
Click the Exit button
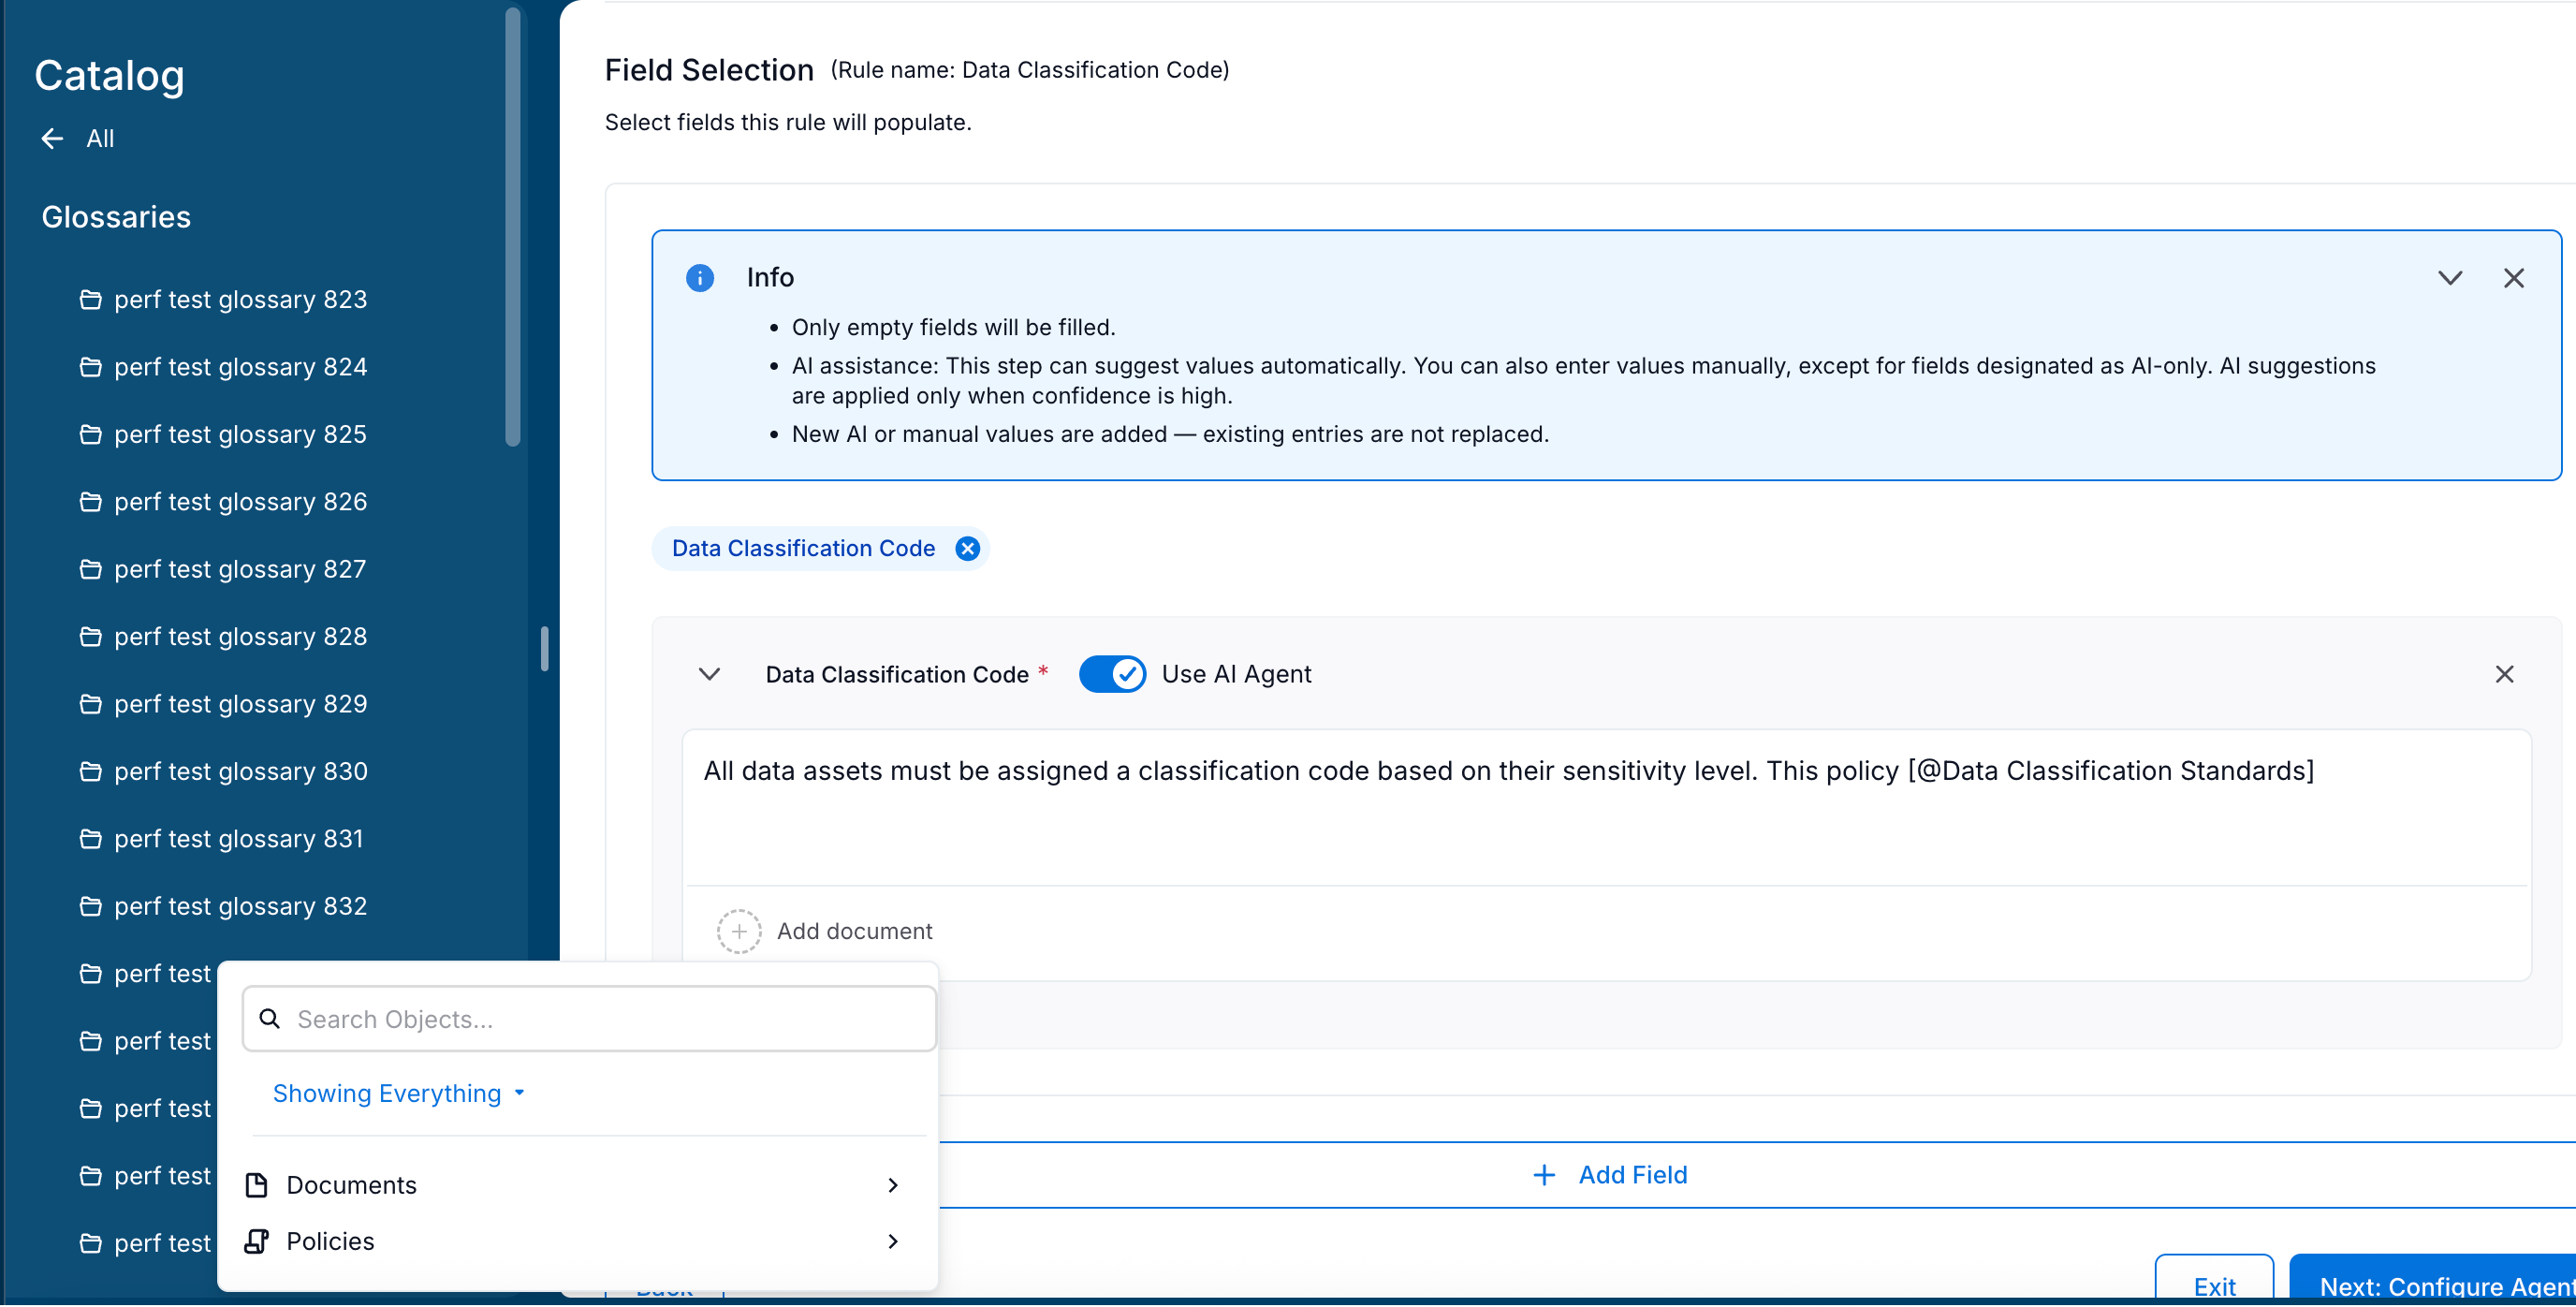tap(2214, 1287)
